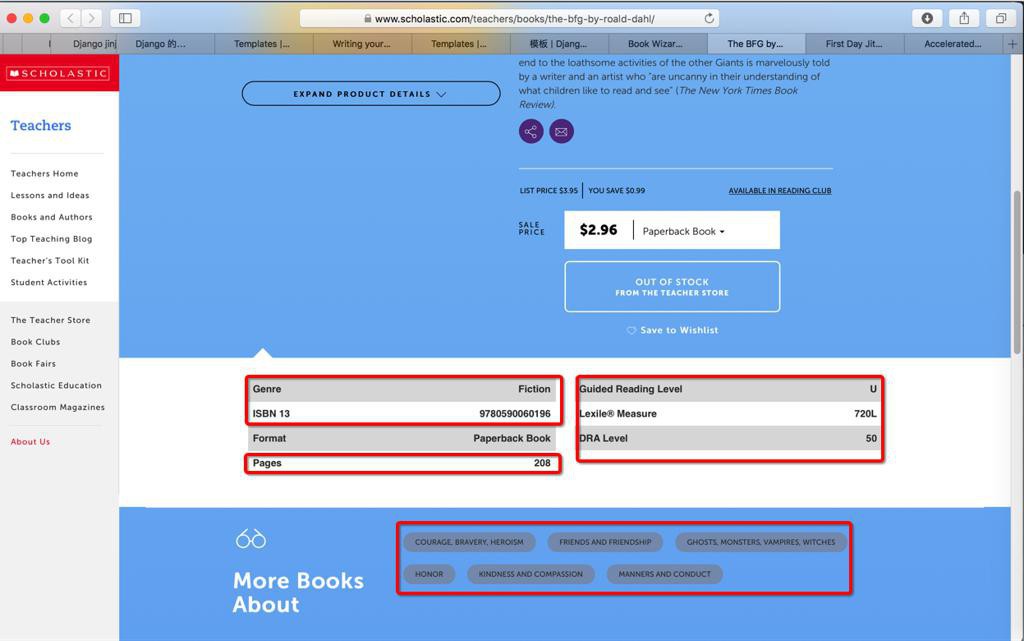Open Teacher's Tool Kit
1024x641 pixels.
[x=50, y=260]
